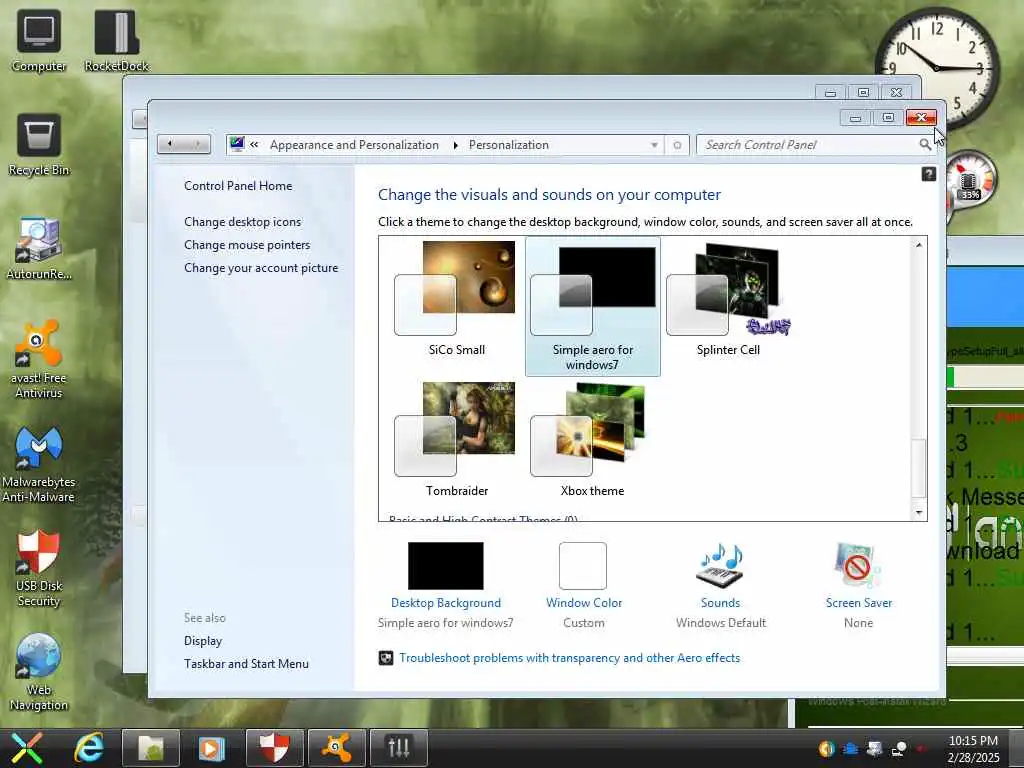Launch Internet Explorer from taskbar
Image resolution: width=1024 pixels, height=768 pixels.
[x=89, y=748]
